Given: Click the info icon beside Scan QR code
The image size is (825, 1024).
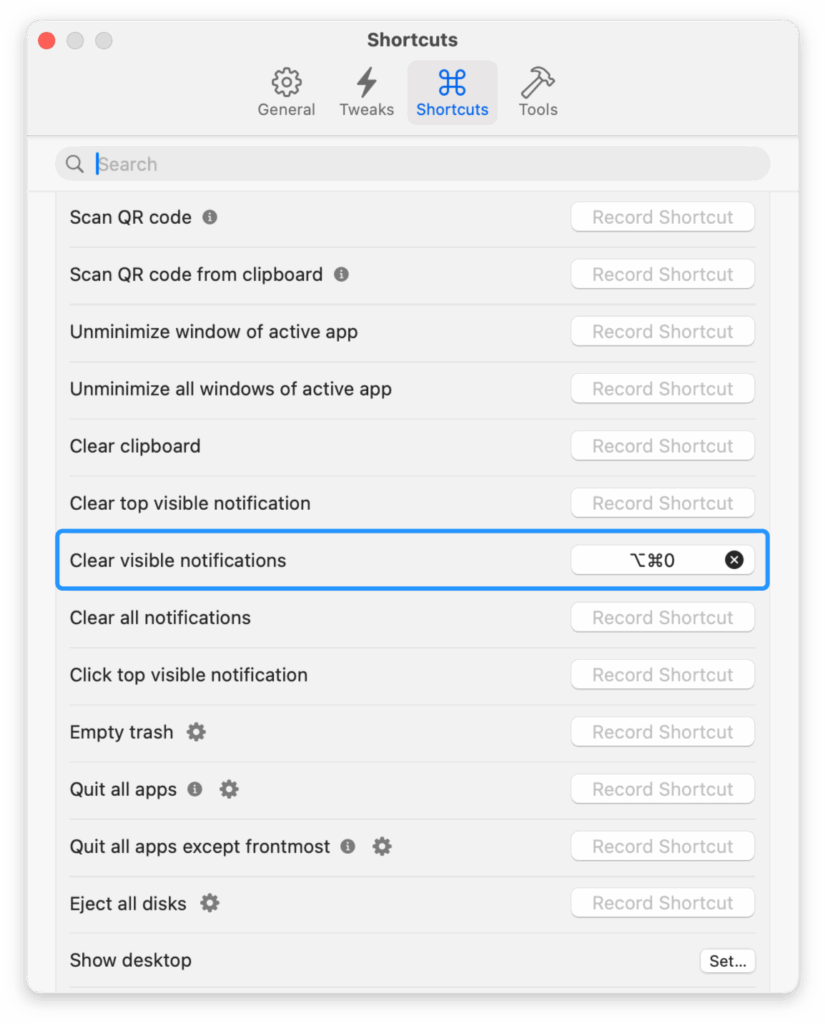Looking at the screenshot, I should (210, 217).
